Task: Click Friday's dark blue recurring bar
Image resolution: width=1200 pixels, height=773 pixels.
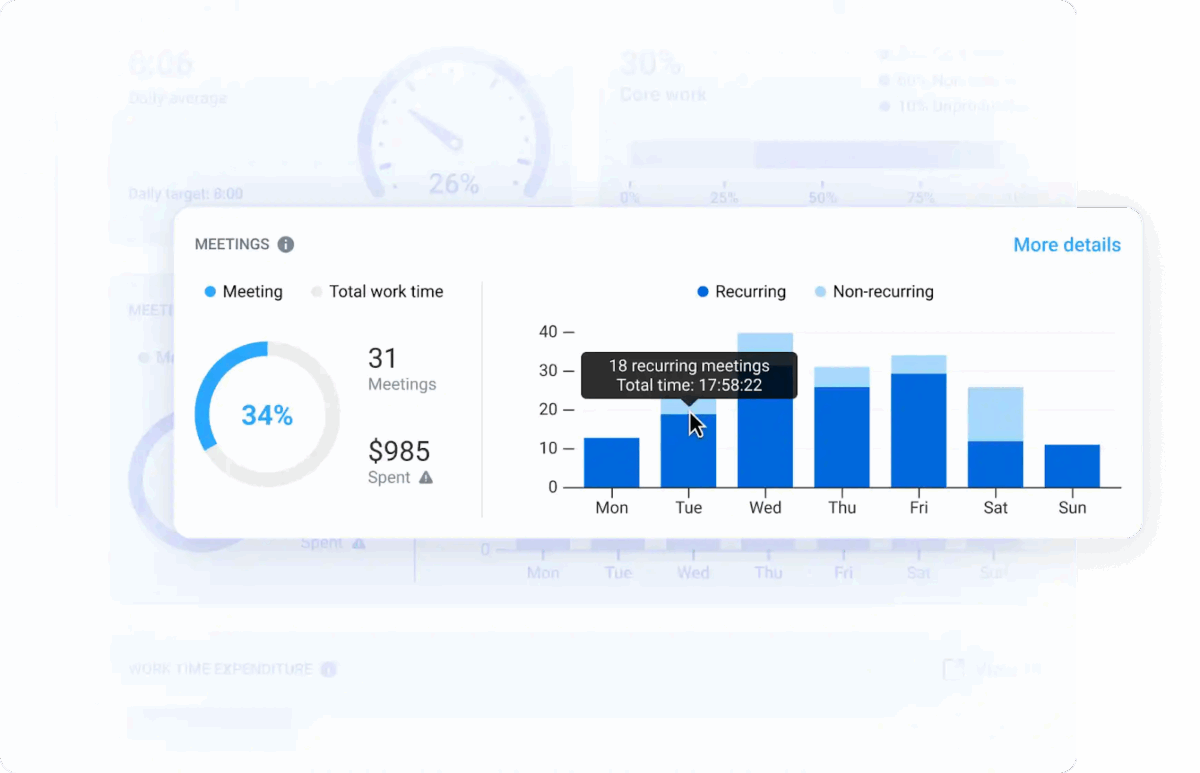Action: pos(918,430)
